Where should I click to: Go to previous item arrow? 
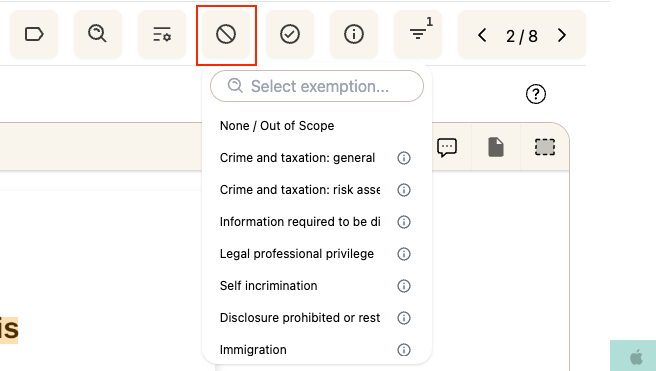(x=482, y=35)
